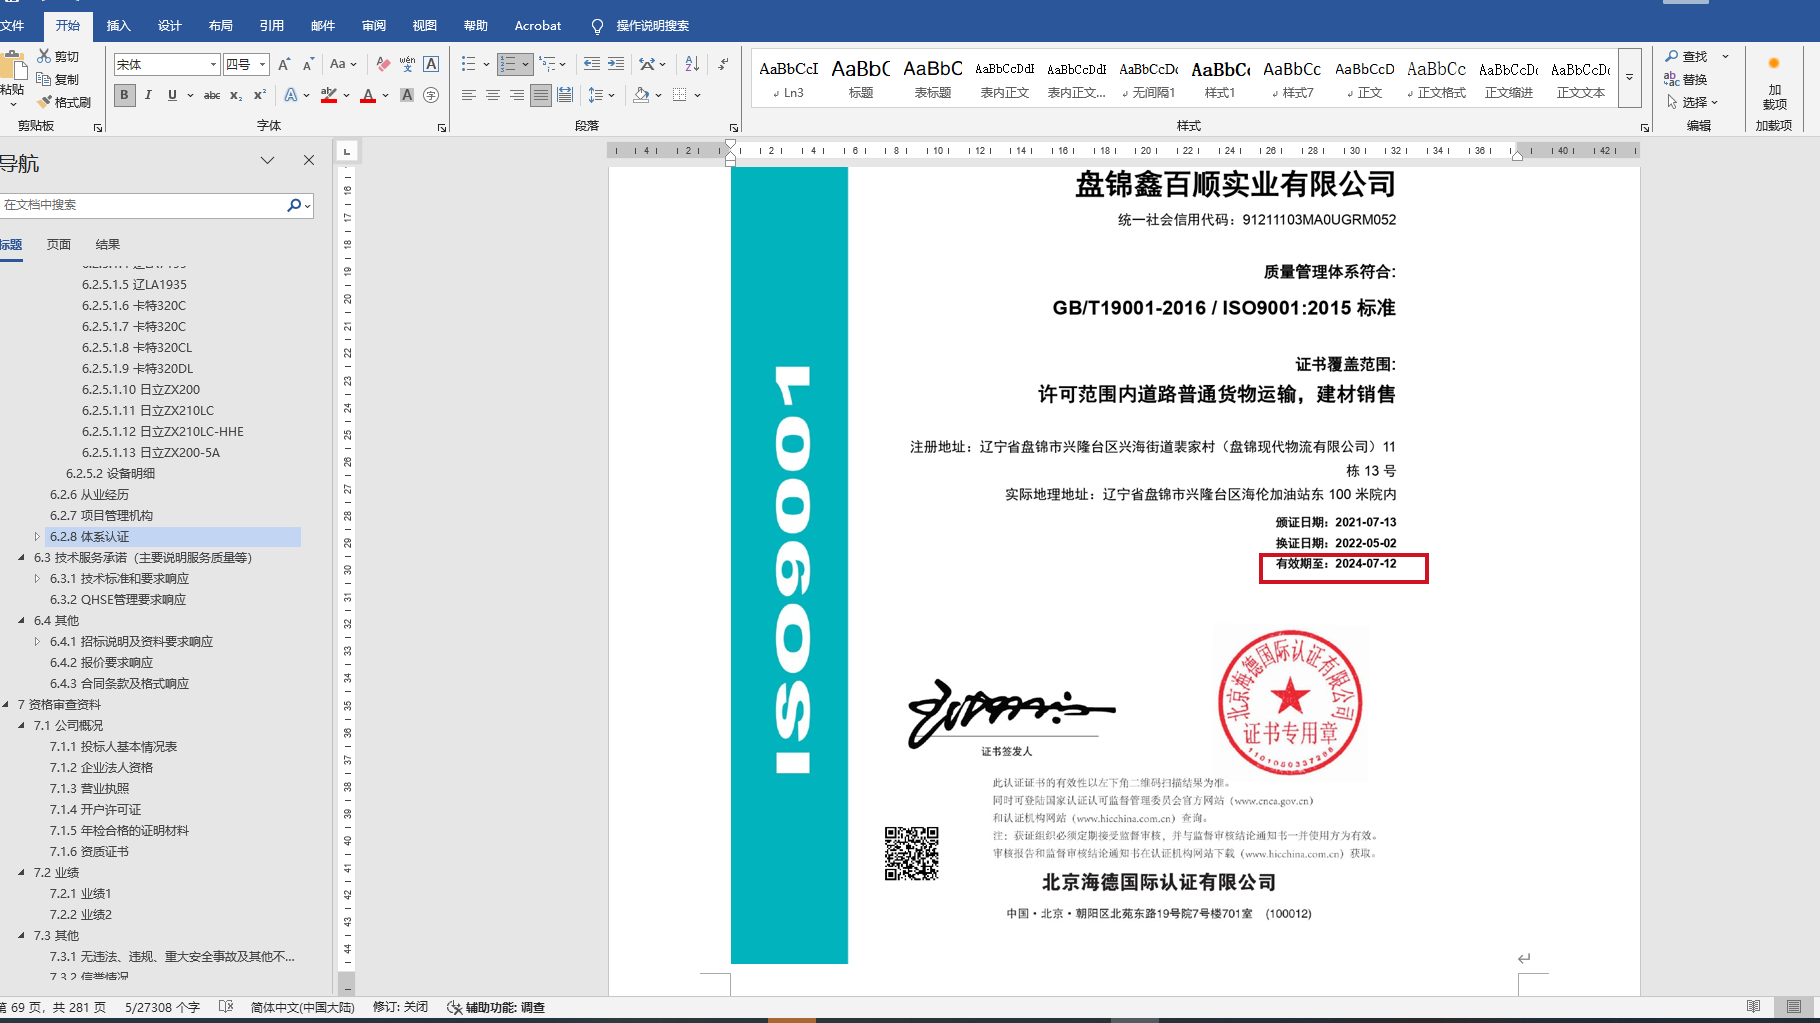Open the Change Case (Aa) dropdown
Screen dimensions: 1820x1023
(343, 65)
